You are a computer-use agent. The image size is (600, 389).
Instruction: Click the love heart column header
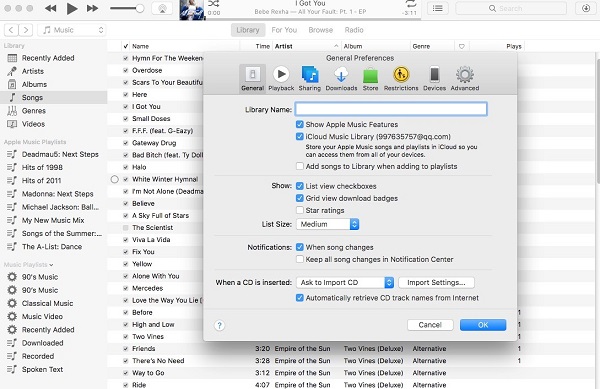(462, 46)
